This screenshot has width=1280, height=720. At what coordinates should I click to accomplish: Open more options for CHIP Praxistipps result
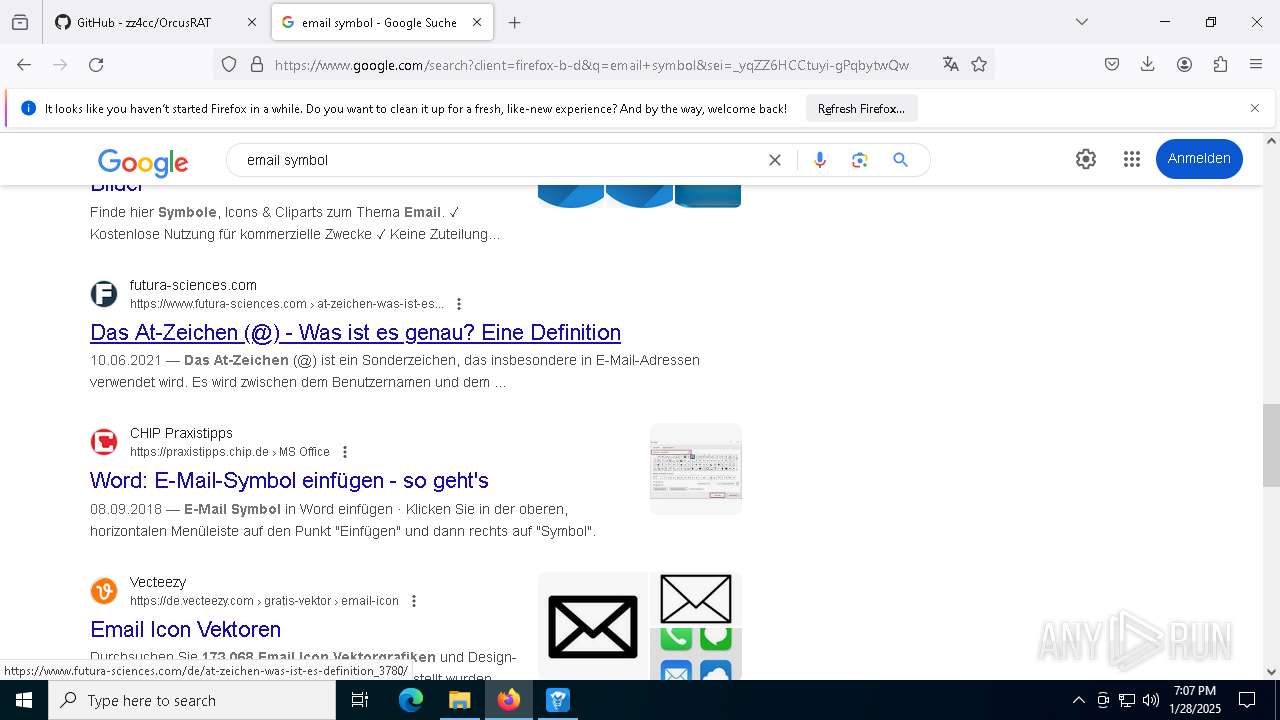click(345, 452)
